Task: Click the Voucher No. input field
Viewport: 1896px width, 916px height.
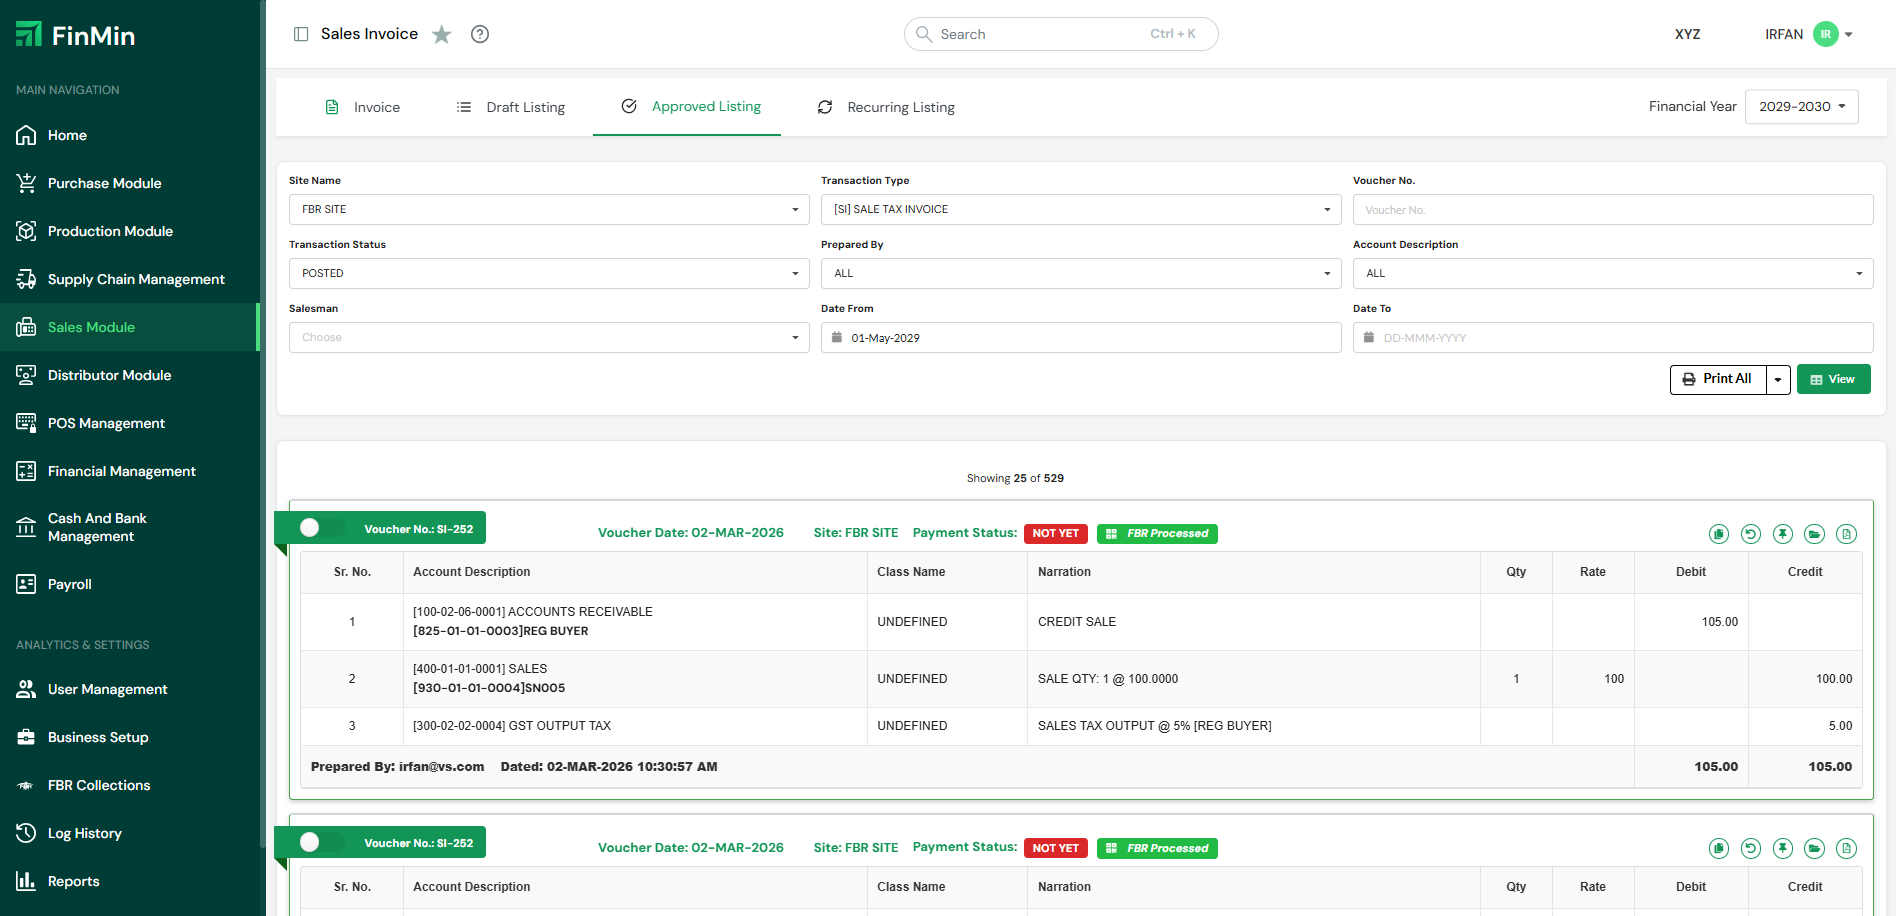Action: pos(1612,210)
